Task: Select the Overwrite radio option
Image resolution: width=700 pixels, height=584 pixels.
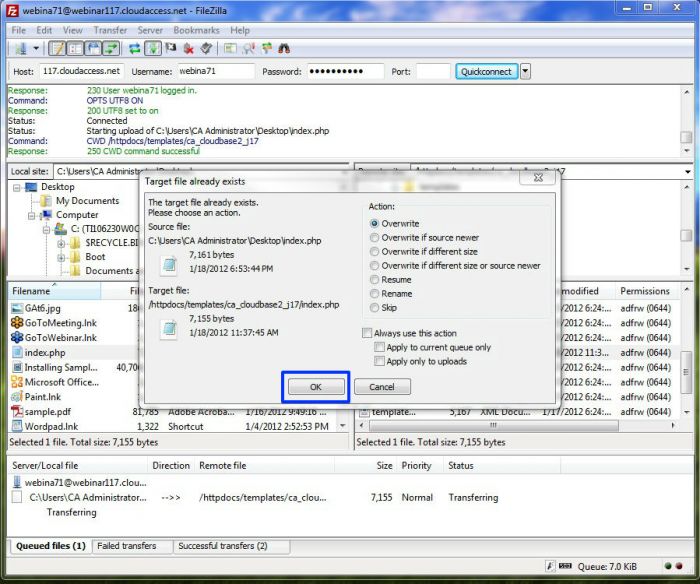Action: tap(375, 223)
